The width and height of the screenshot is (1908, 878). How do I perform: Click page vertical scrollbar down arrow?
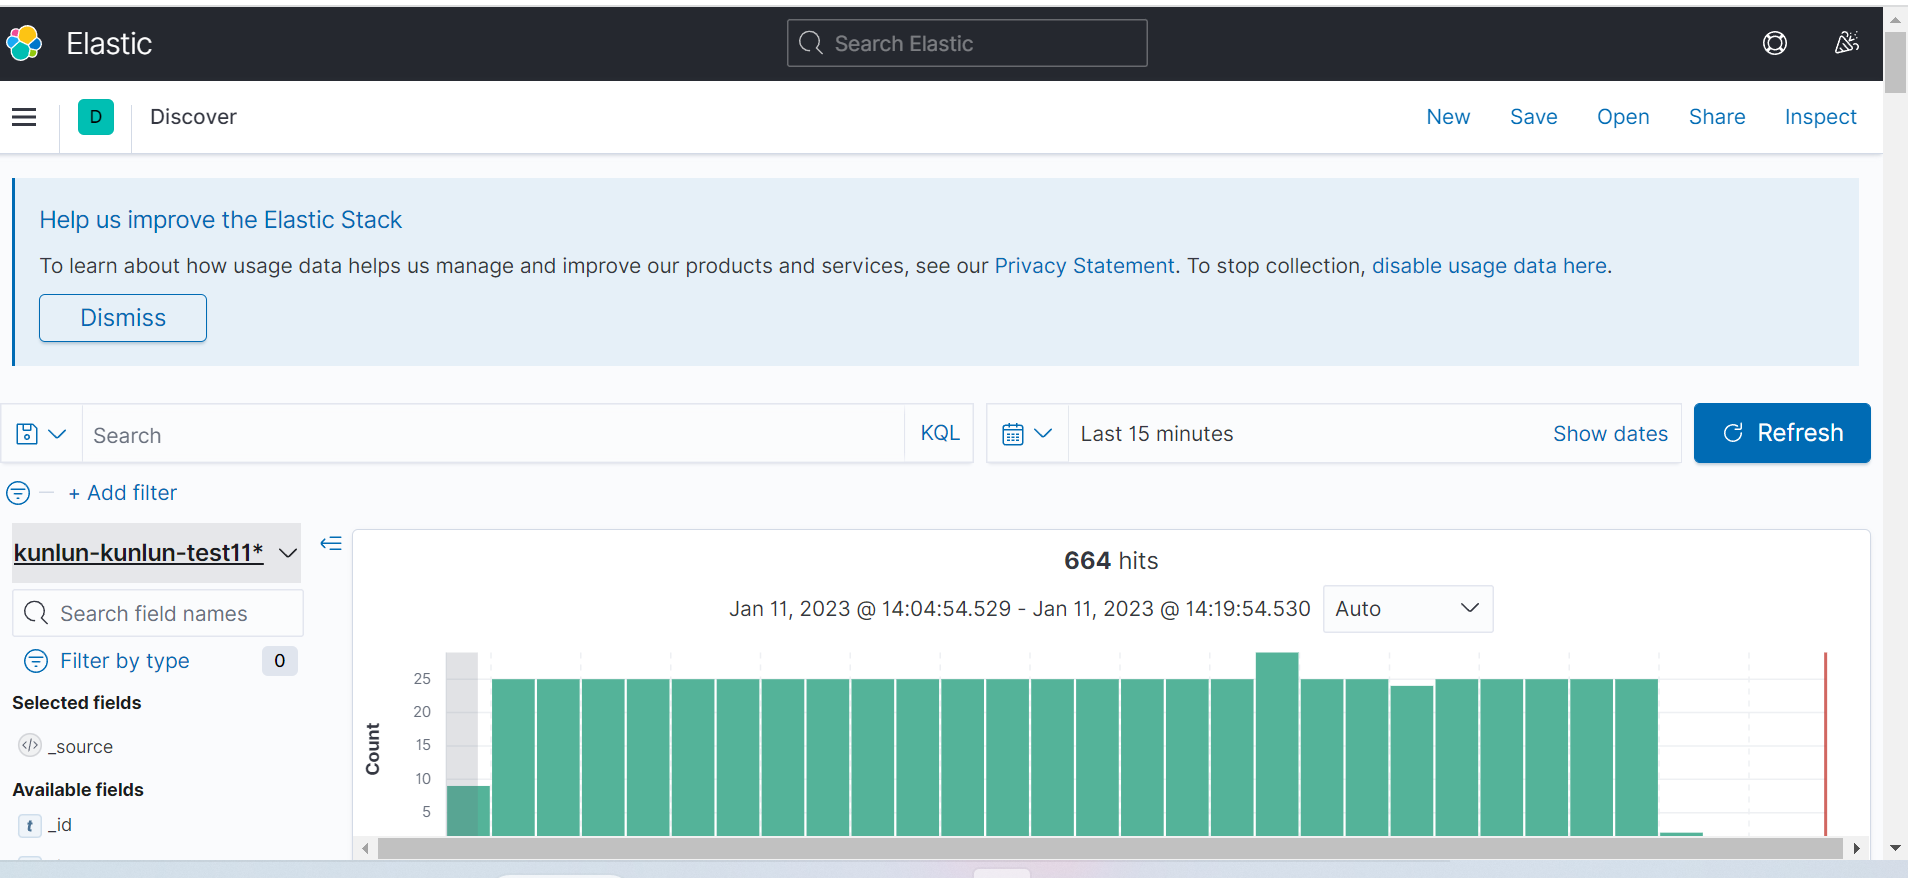tap(1895, 848)
